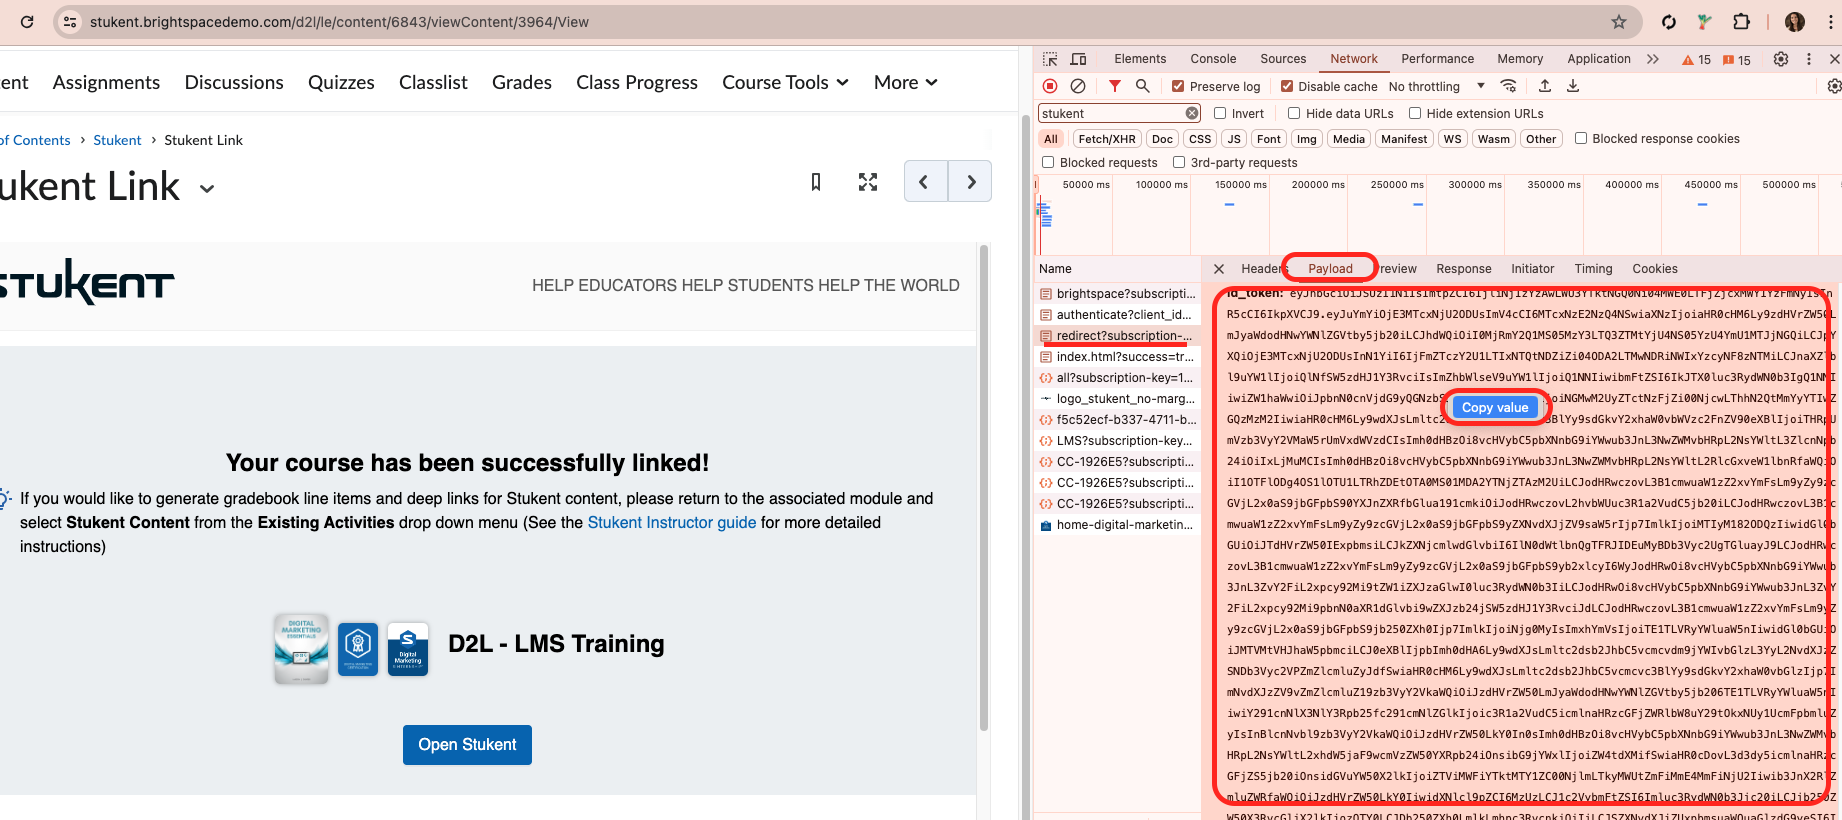
Task: Clear the network log
Action: tap(1078, 86)
